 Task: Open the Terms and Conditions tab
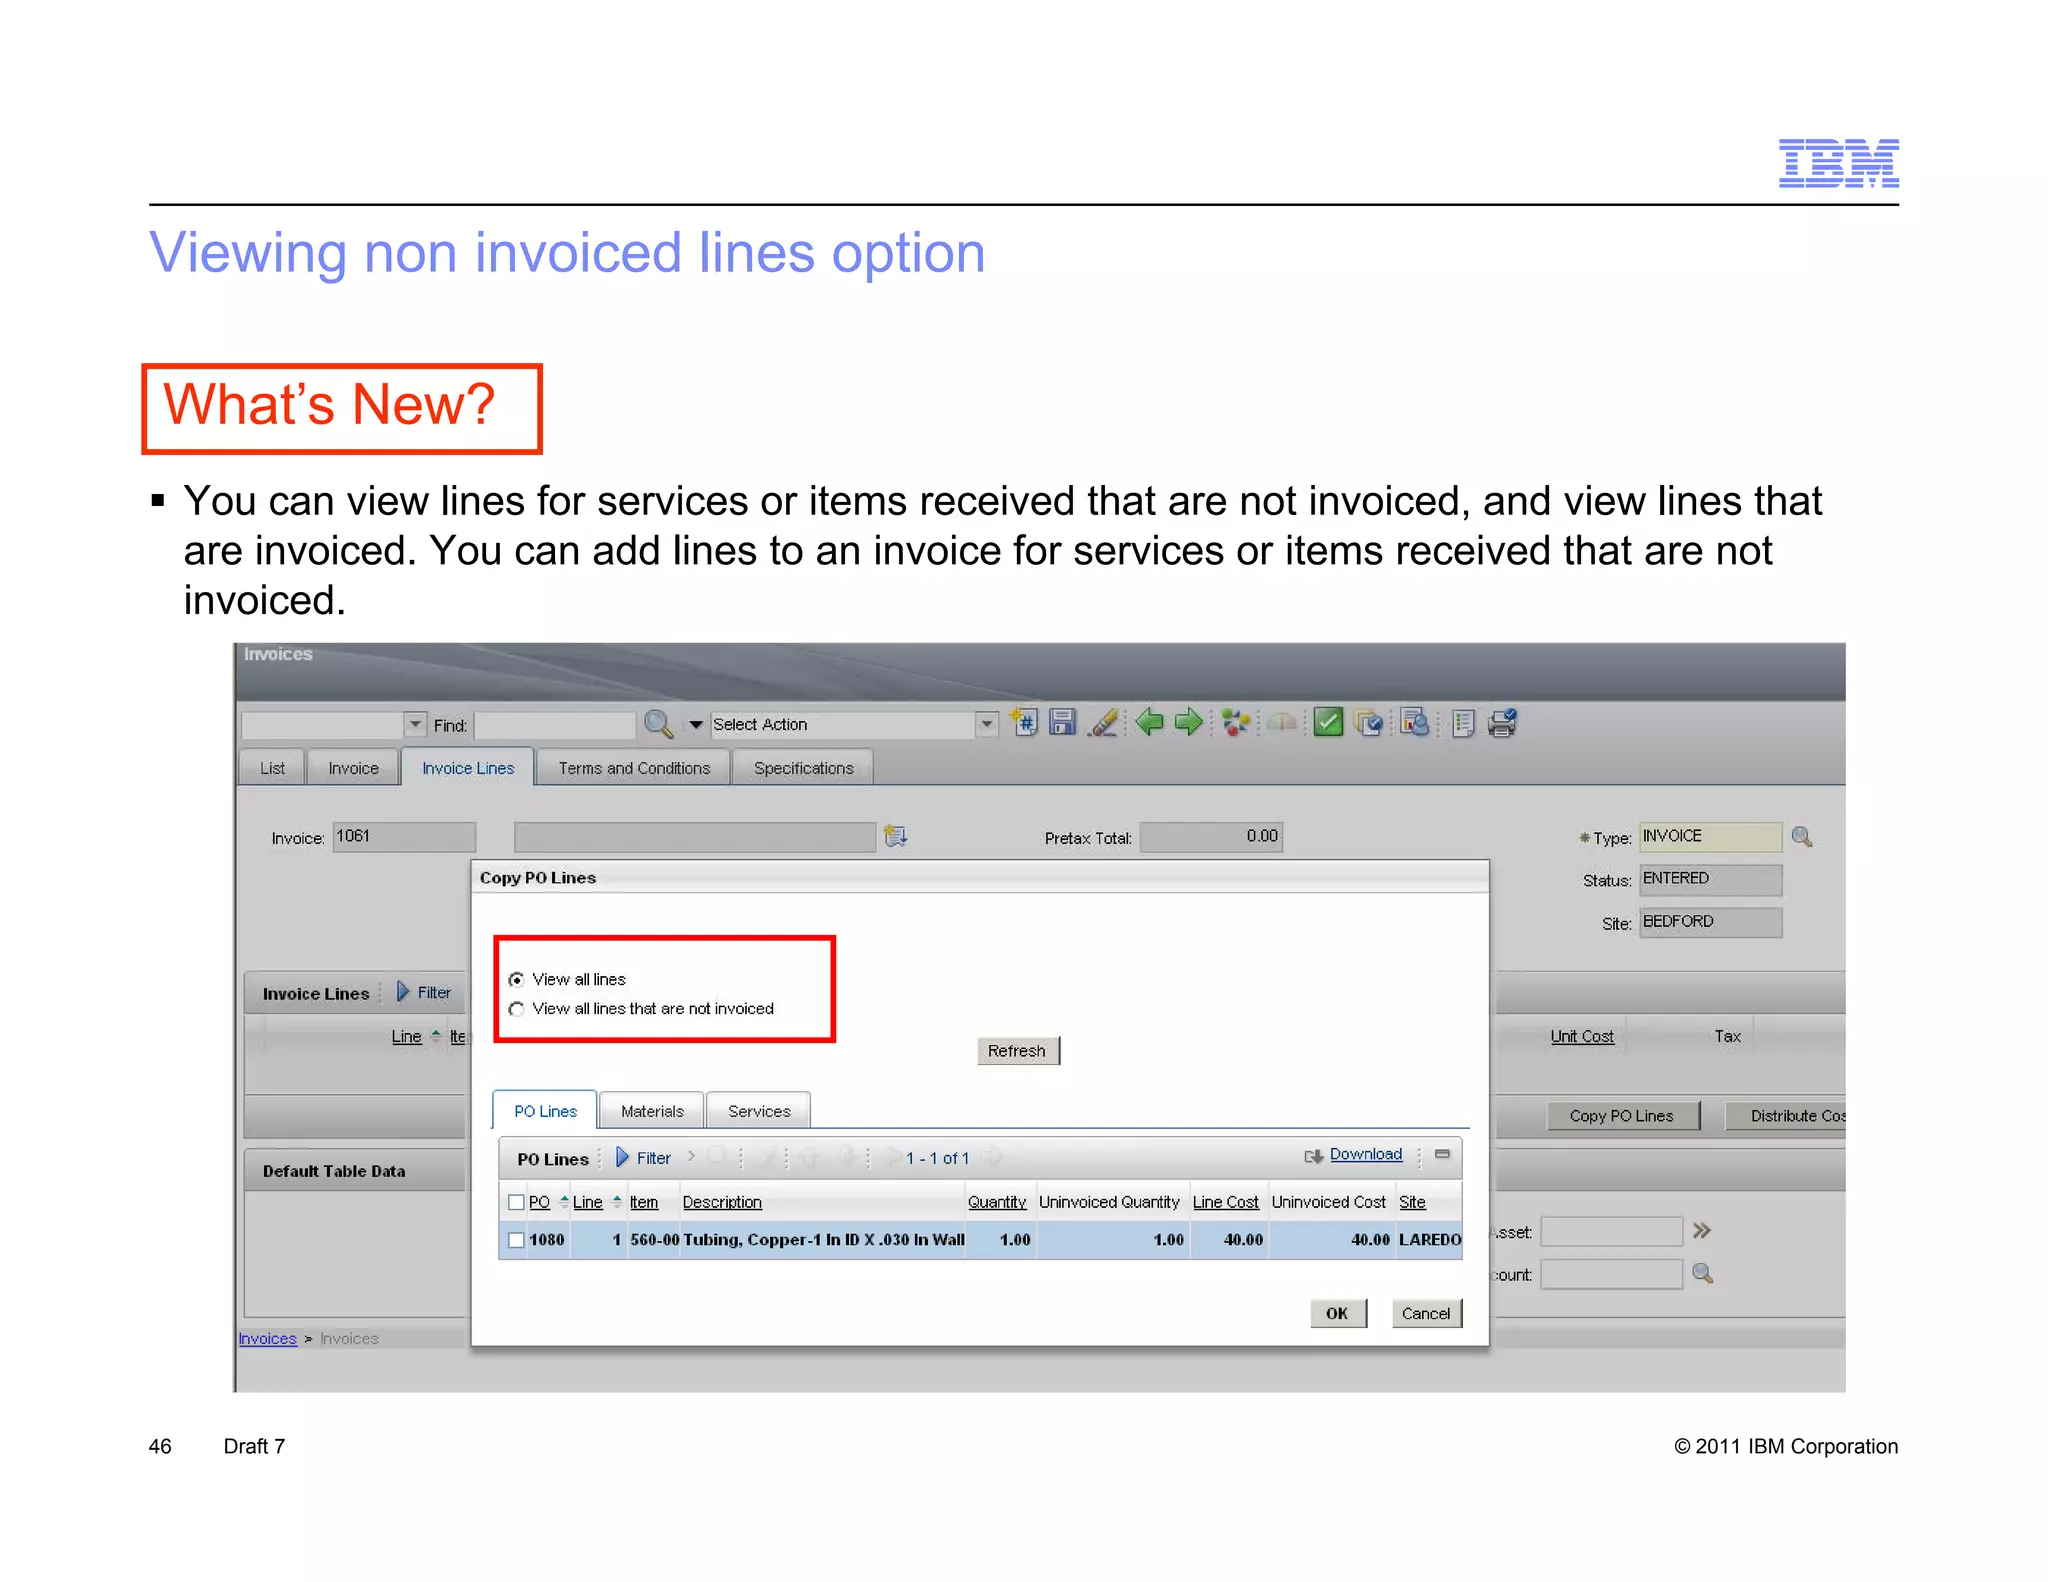coord(634,768)
